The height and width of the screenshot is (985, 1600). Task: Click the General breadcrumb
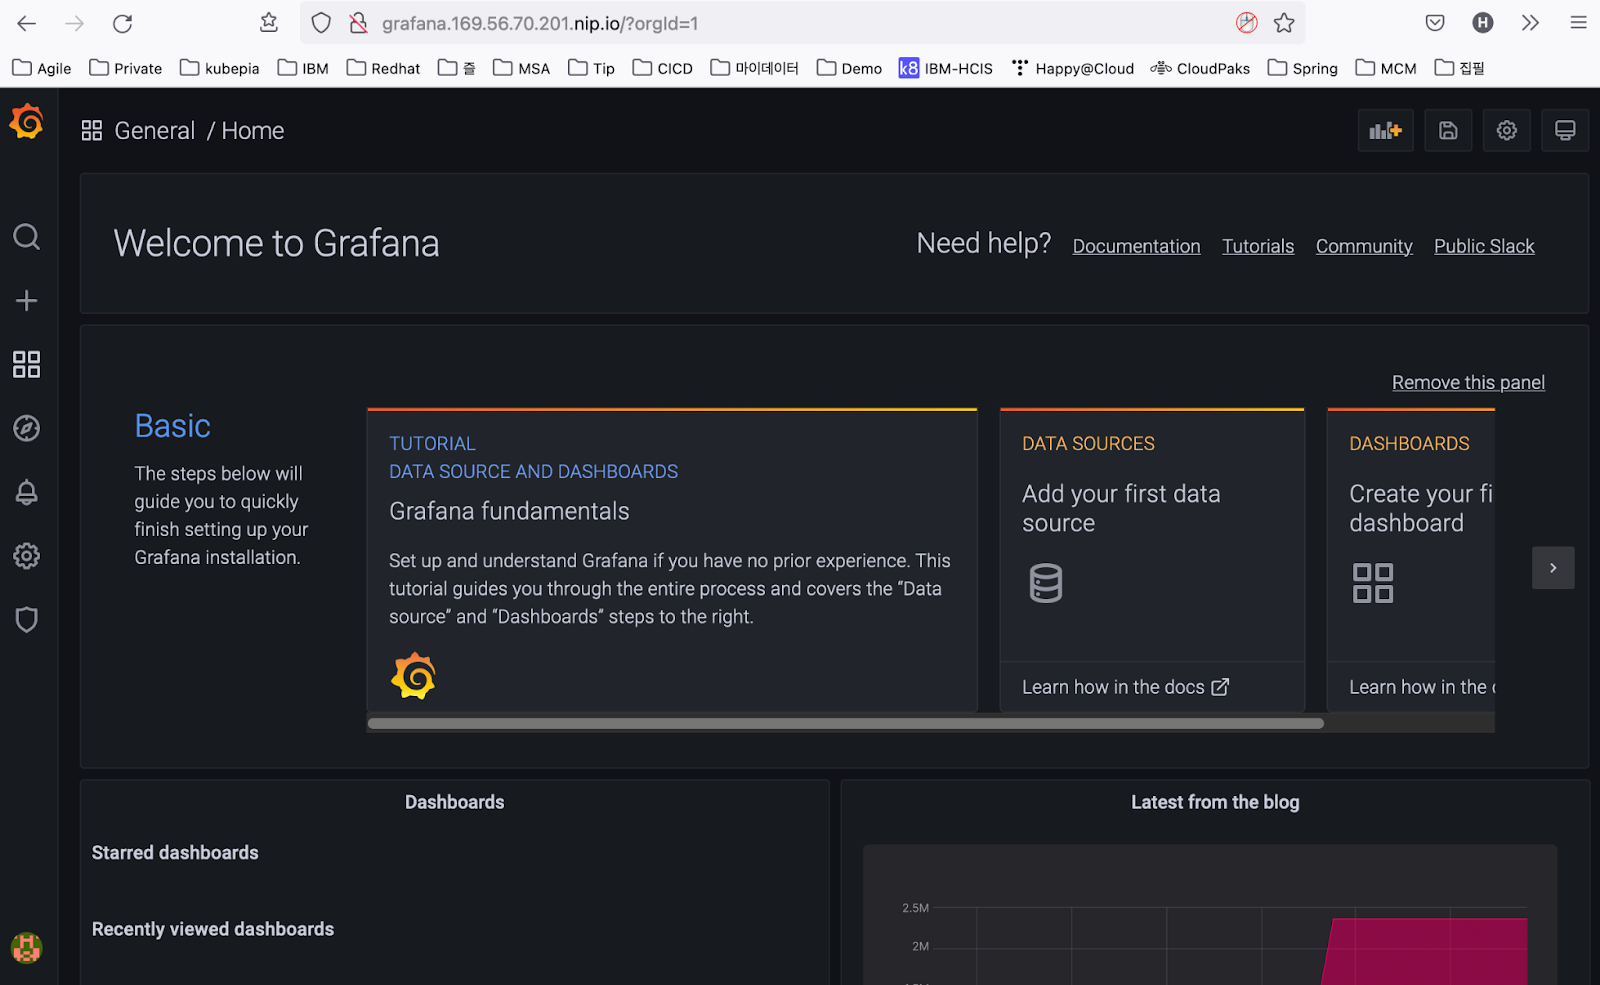[x=155, y=131]
